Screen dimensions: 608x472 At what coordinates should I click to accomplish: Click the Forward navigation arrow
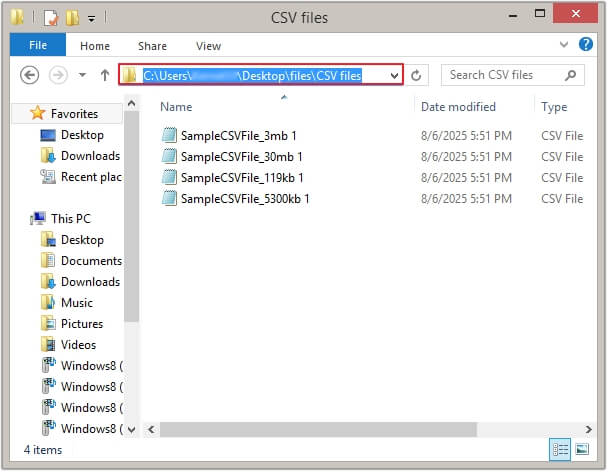58,75
